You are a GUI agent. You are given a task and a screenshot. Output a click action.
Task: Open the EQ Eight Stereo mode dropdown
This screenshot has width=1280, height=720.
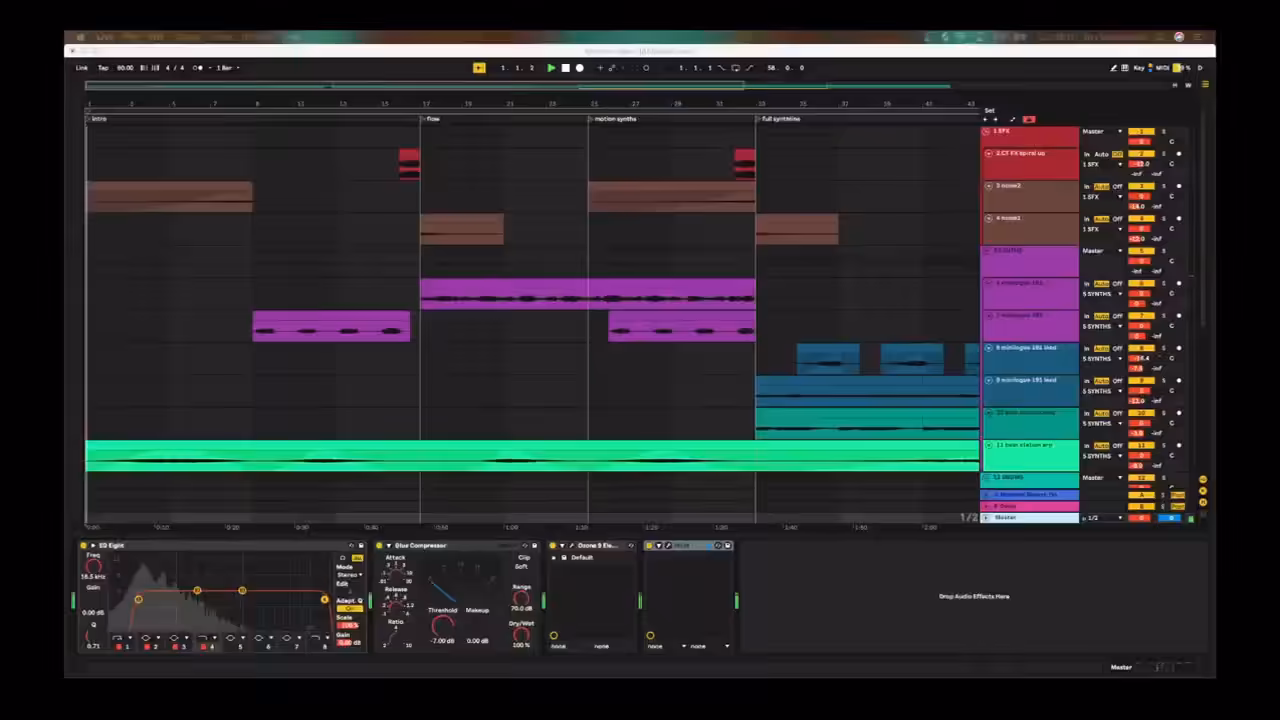(349, 575)
